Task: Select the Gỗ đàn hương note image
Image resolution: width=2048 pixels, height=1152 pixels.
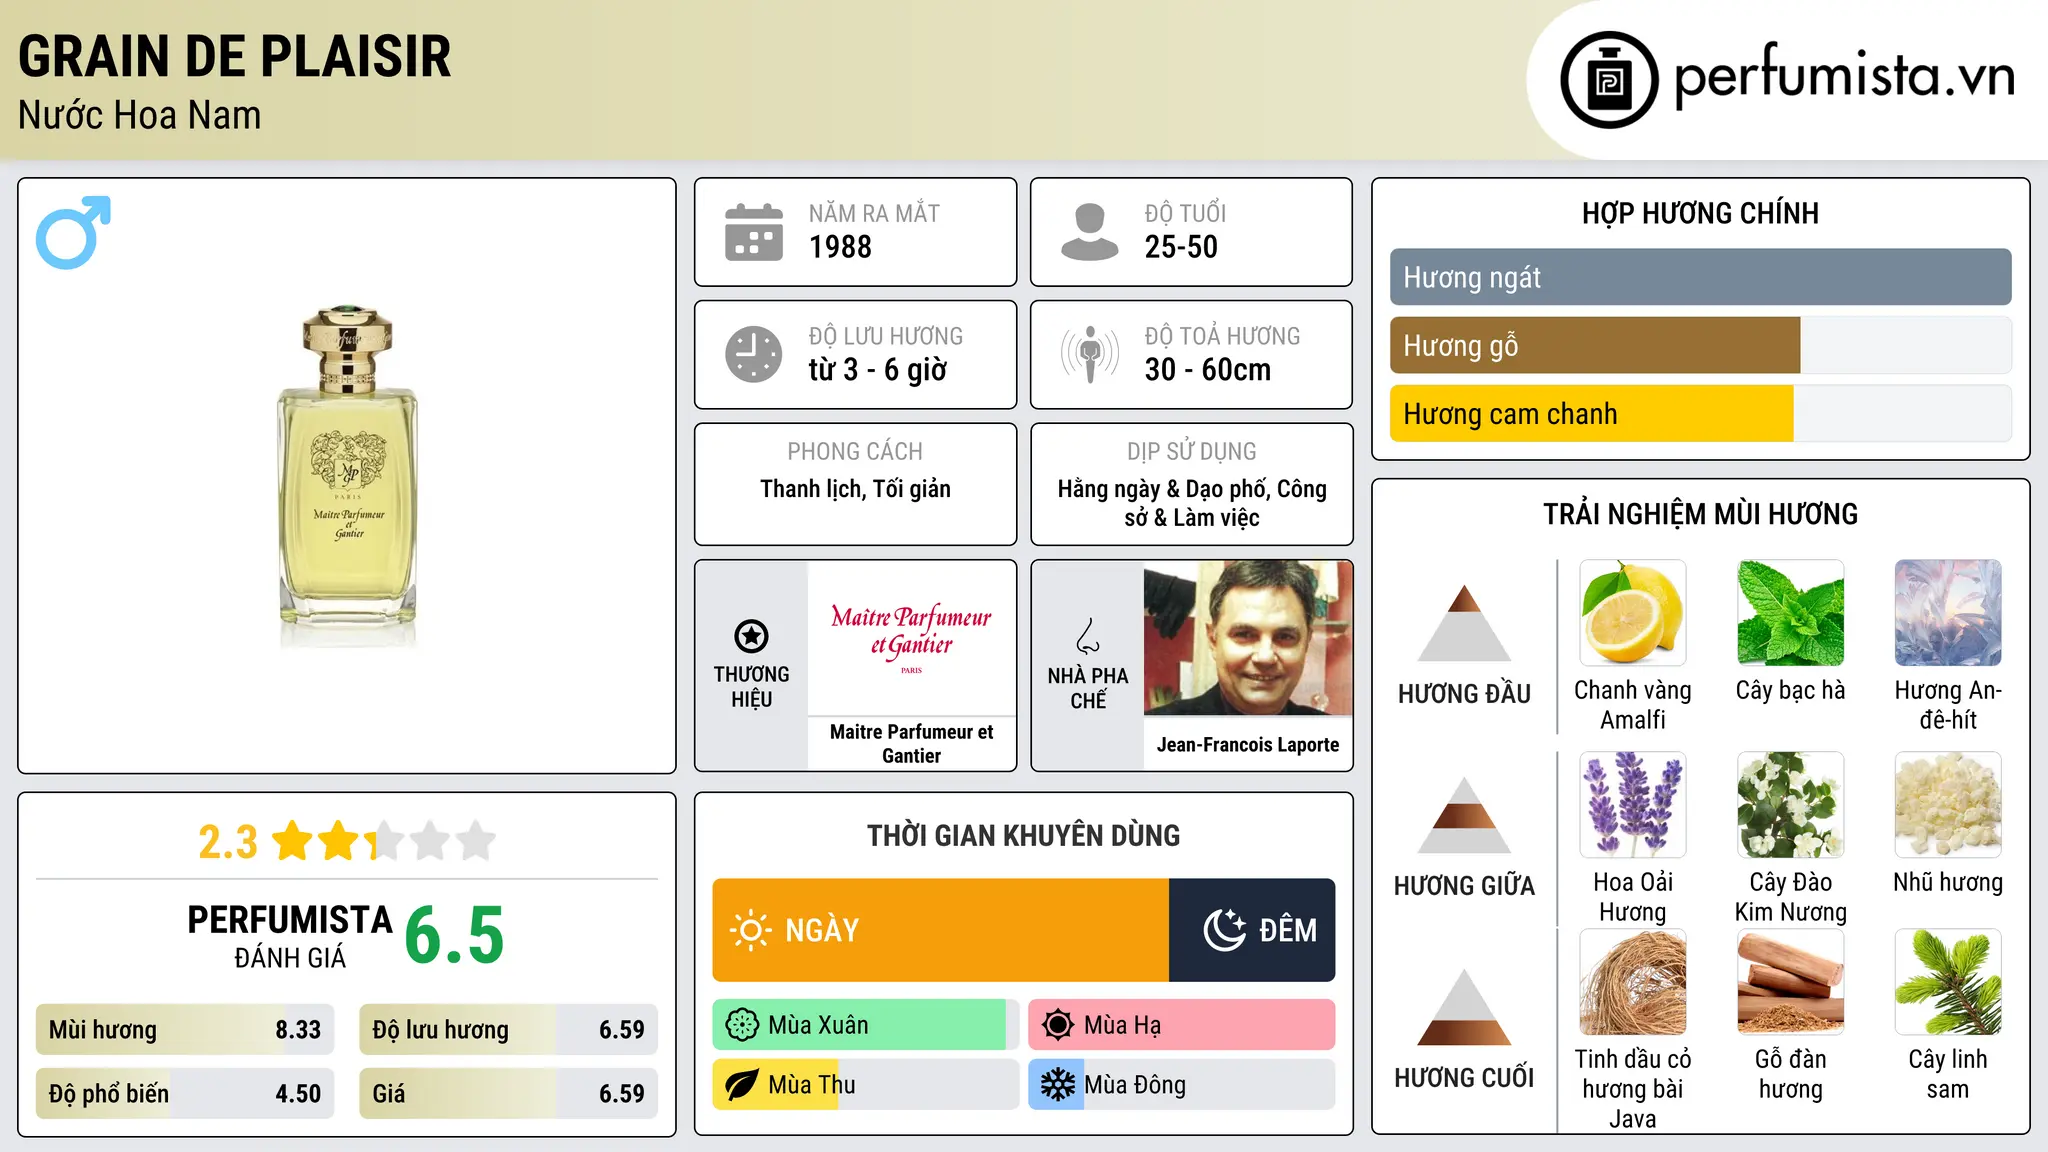Action: 1791,982
